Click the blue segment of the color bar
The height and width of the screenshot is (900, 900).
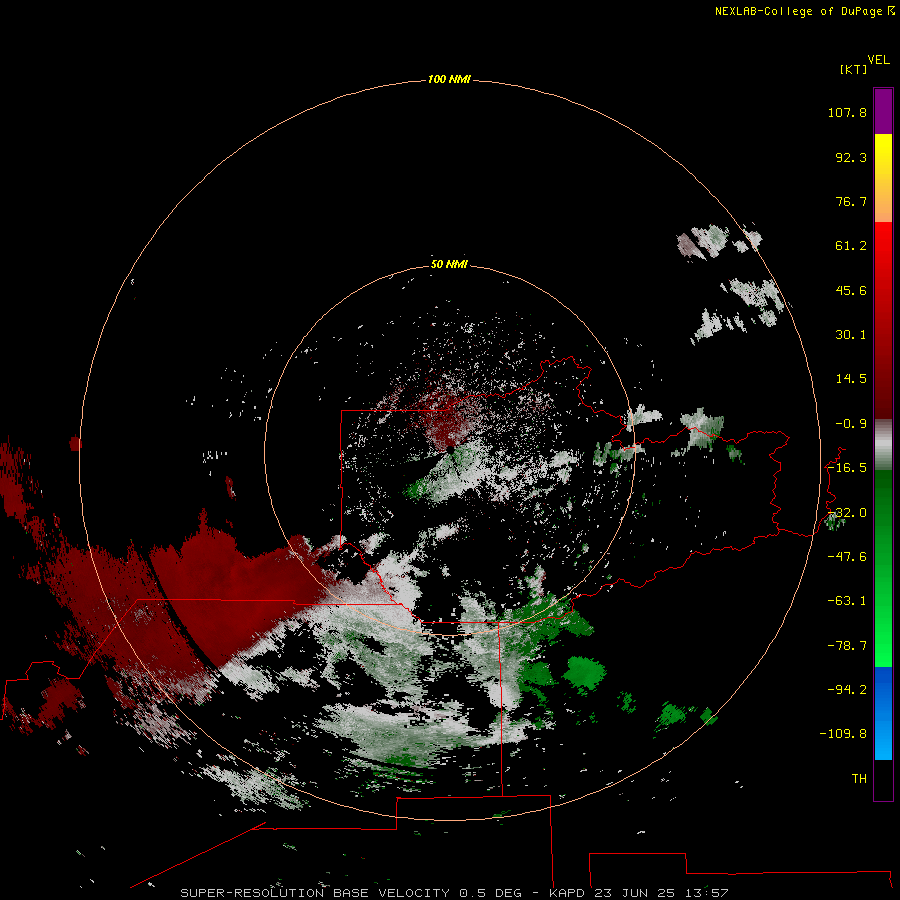point(883,713)
